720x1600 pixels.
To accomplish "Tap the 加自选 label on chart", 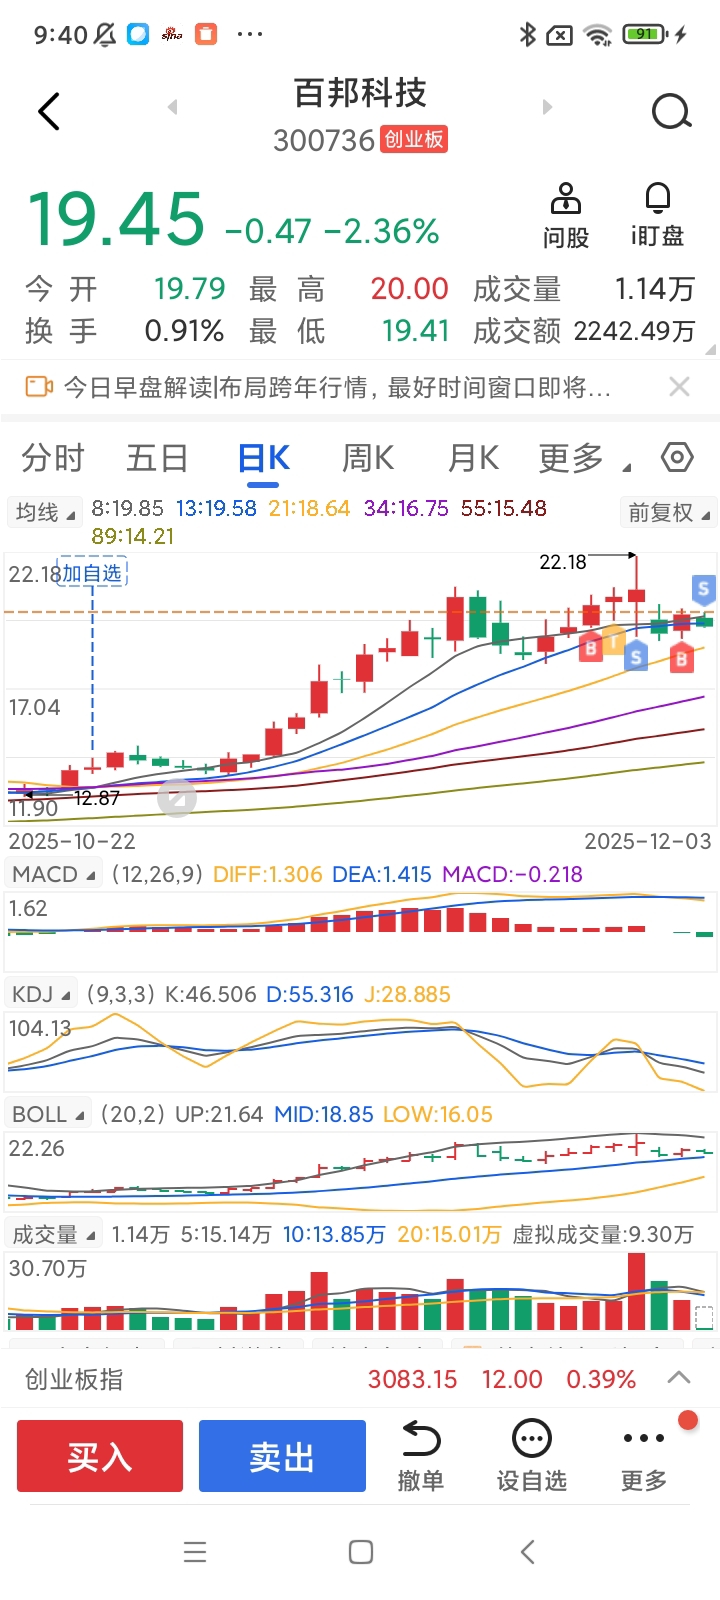I will point(92,573).
